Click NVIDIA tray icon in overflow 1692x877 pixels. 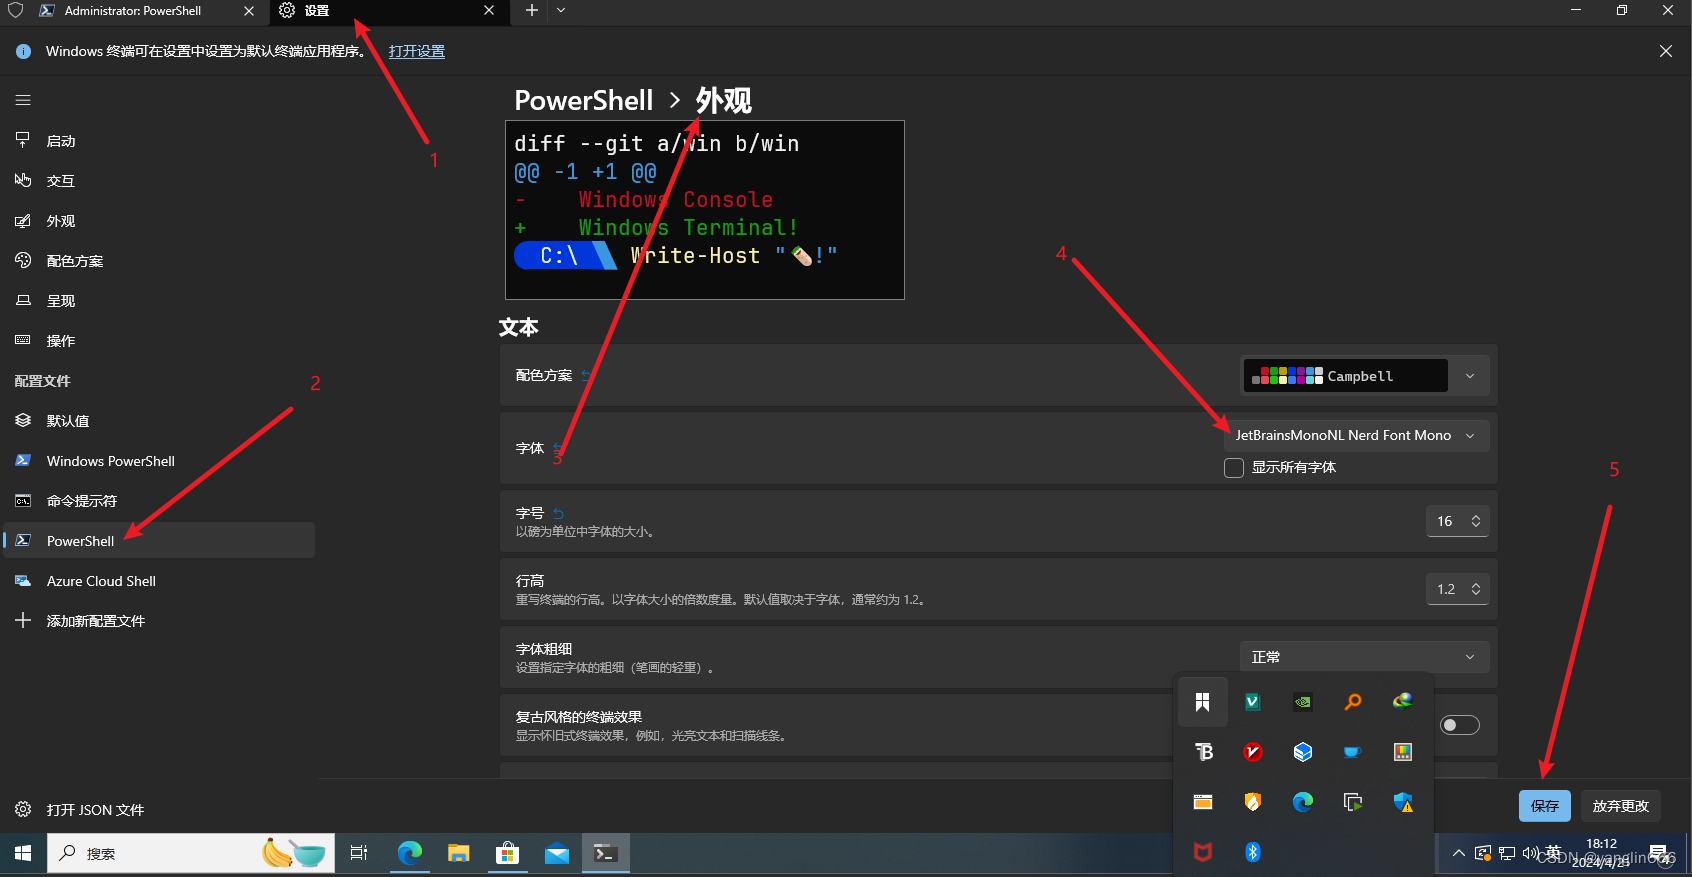click(1303, 702)
